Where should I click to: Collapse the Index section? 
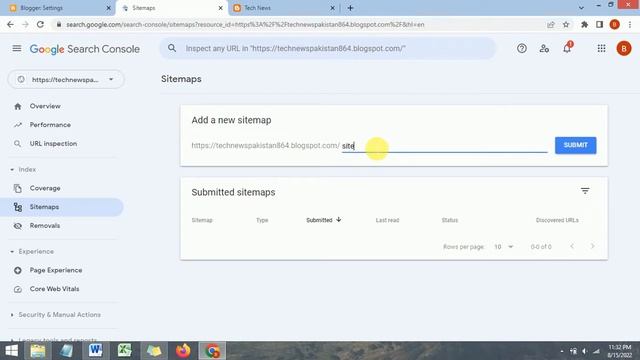tap(12, 169)
